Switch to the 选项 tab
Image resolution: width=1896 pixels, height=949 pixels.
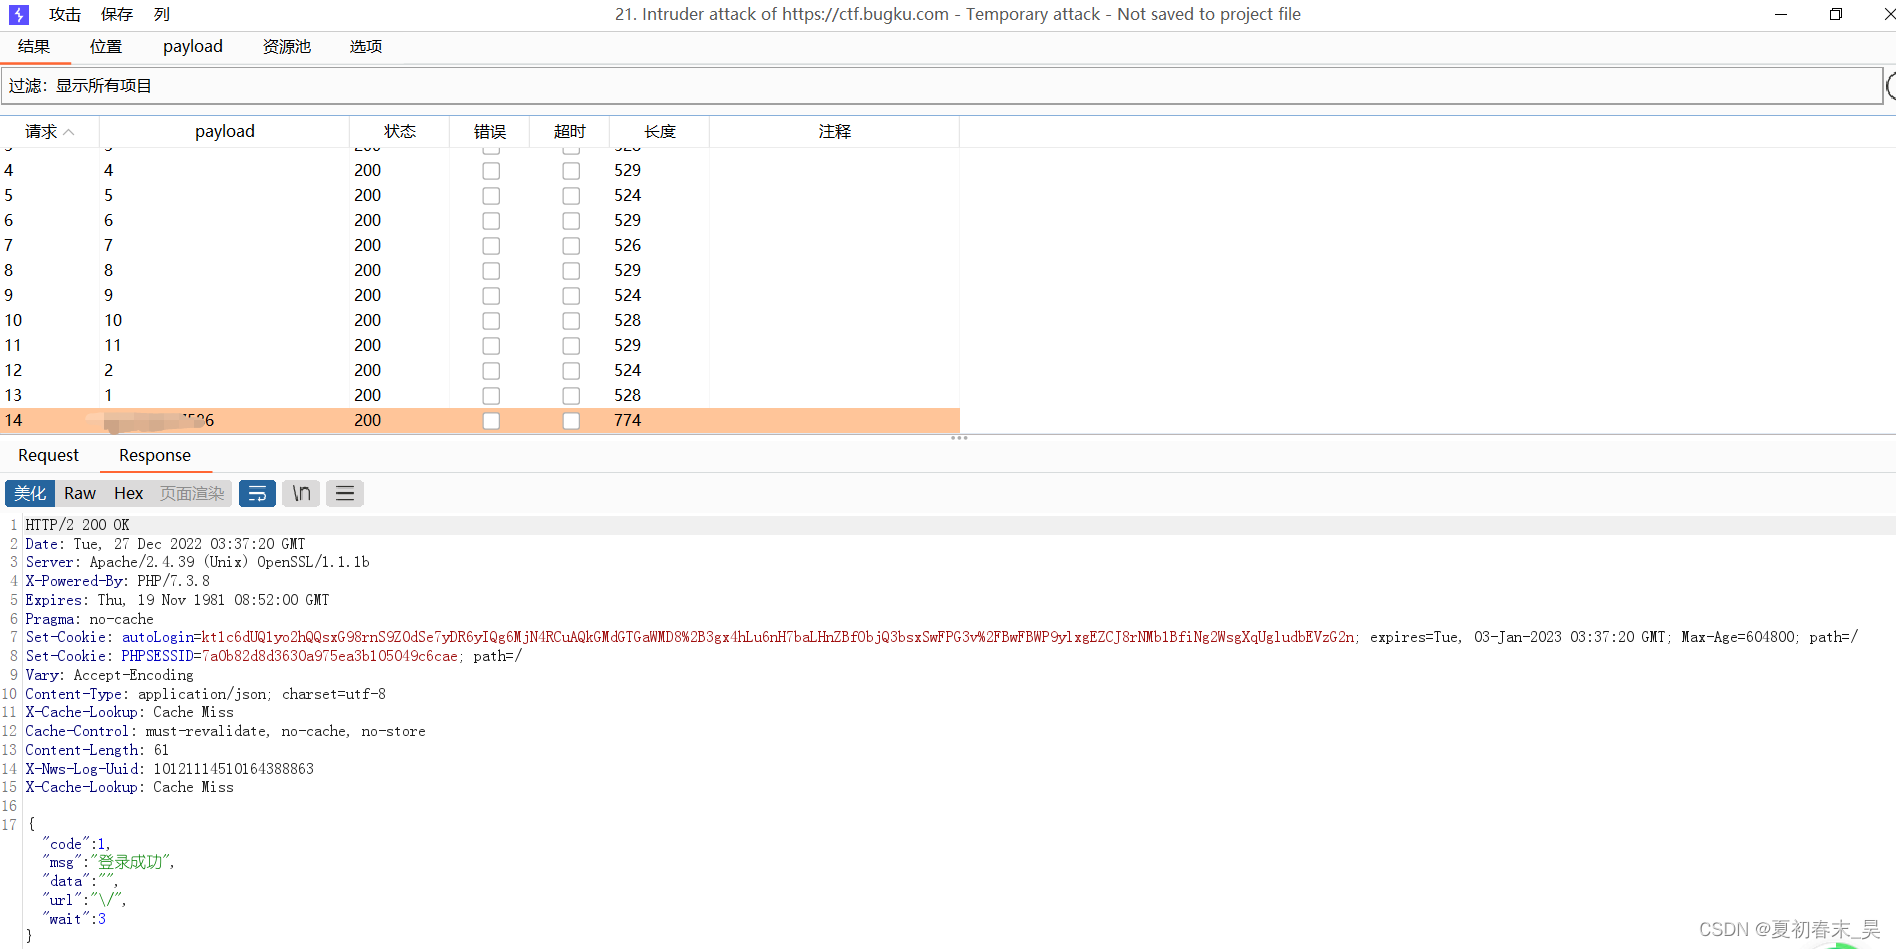click(x=366, y=47)
